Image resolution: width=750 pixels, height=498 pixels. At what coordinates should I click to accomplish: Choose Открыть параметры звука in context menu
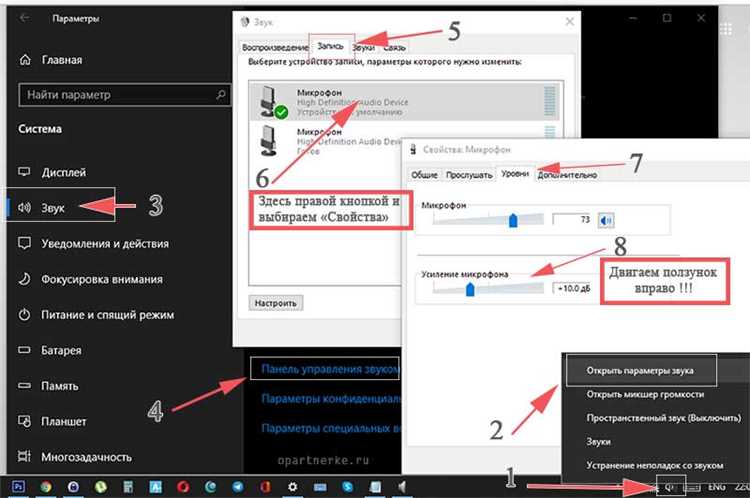(640, 370)
